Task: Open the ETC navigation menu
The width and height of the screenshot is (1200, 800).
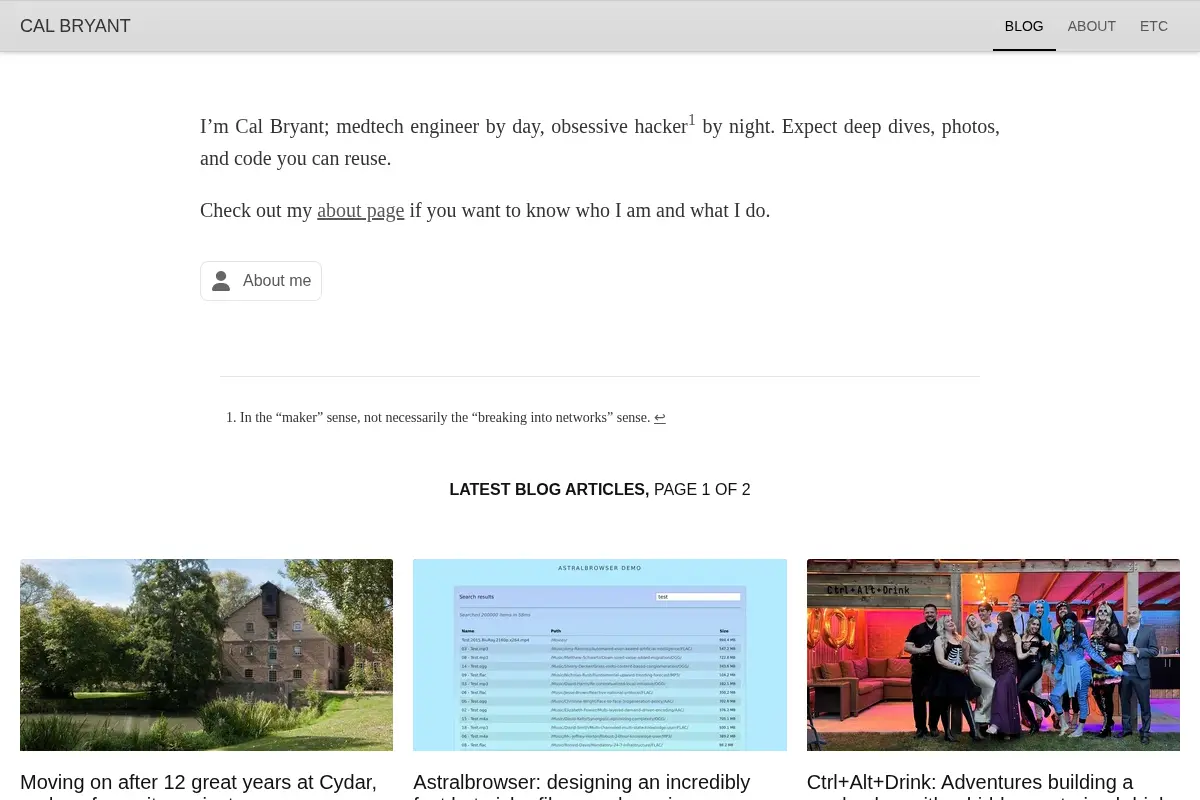Action: coord(1154,26)
